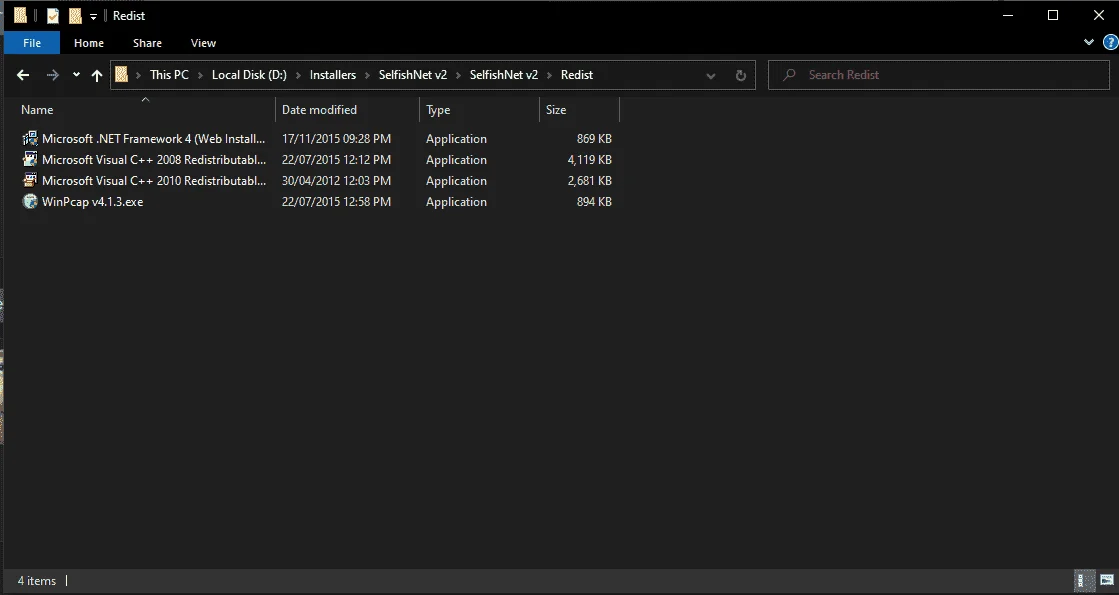Viewport: 1119px width, 595px height.
Task: Click the 4,119 KB size cell
Action: point(589,160)
